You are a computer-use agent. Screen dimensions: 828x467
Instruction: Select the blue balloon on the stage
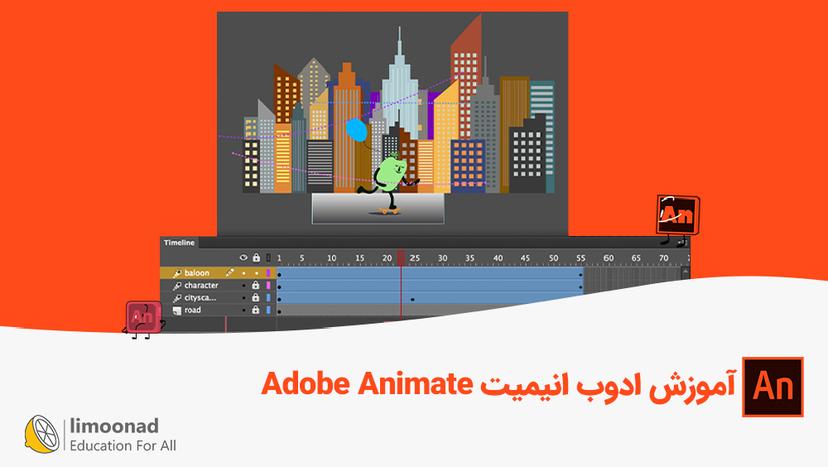[x=356, y=130]
